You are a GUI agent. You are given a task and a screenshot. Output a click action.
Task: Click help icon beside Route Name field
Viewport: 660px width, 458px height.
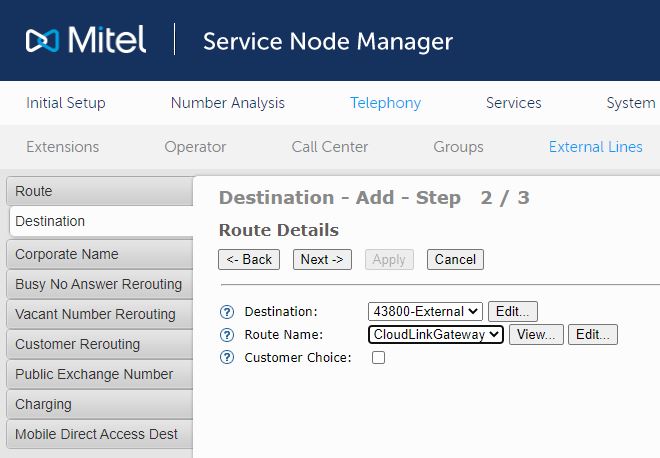click(x=227, y=335)
